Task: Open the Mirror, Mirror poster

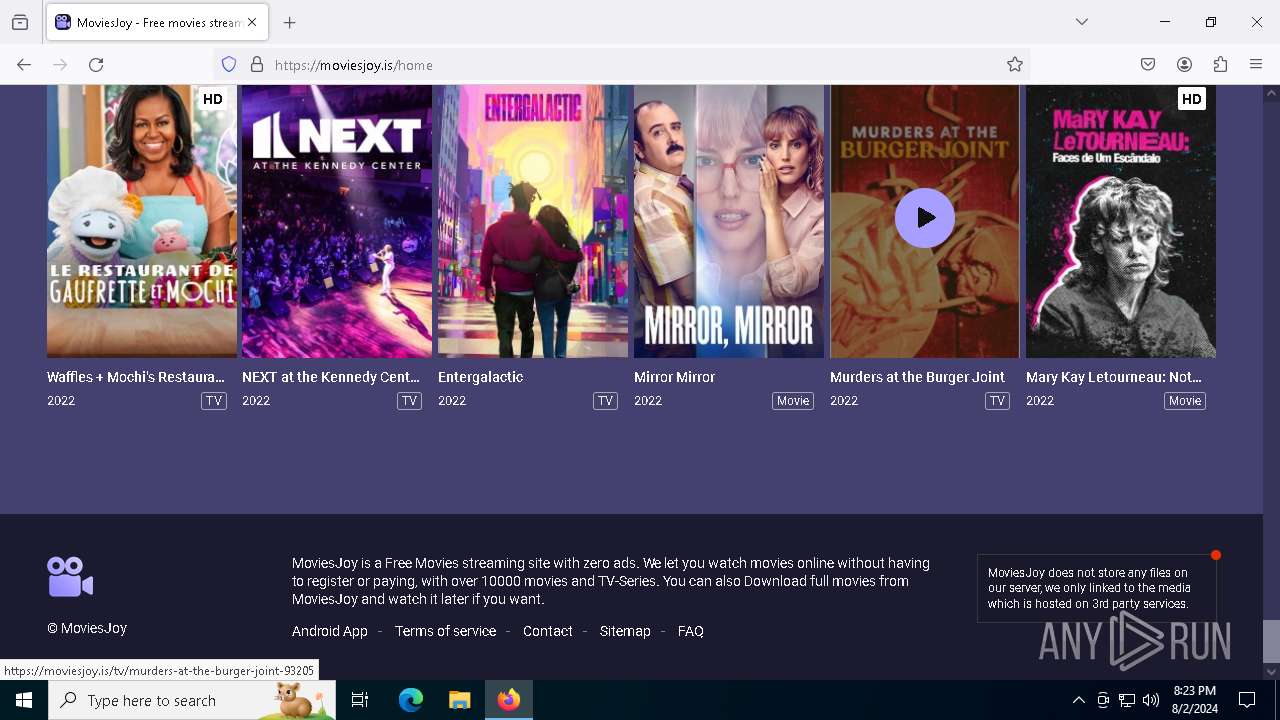Action: click(x=729, y=221)
